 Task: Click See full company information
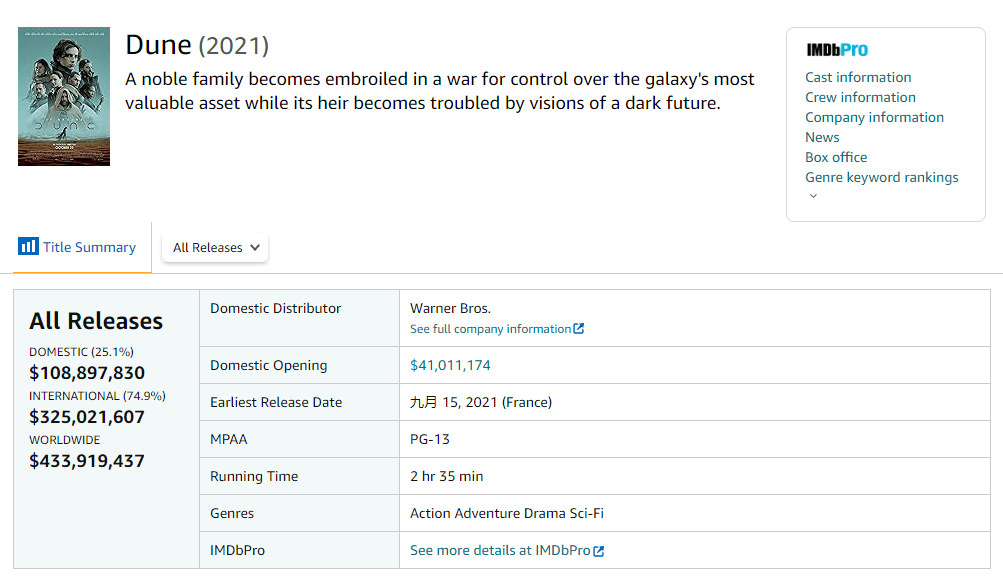coord(490,329)
